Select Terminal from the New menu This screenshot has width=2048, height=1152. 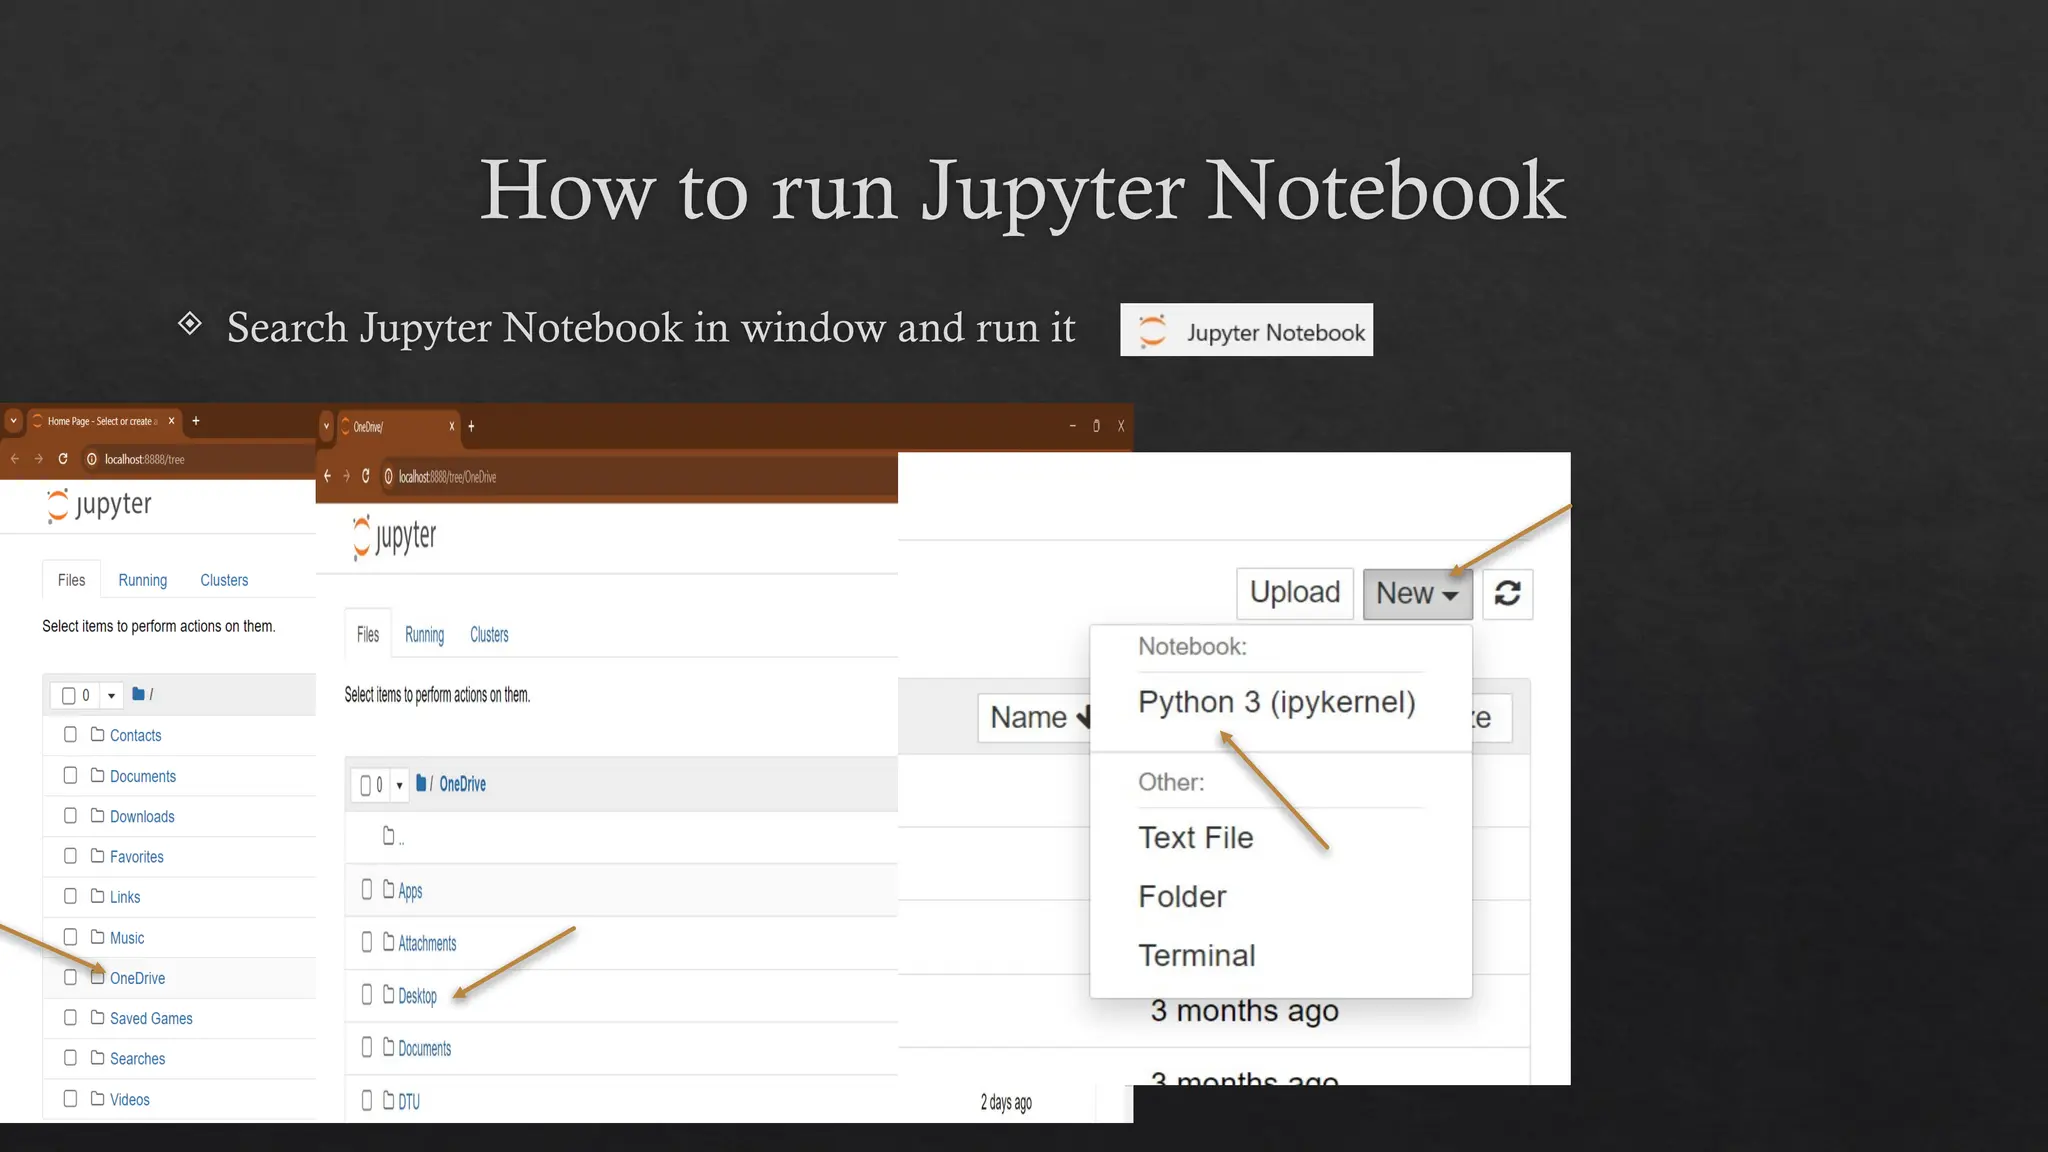(1196, 955)
